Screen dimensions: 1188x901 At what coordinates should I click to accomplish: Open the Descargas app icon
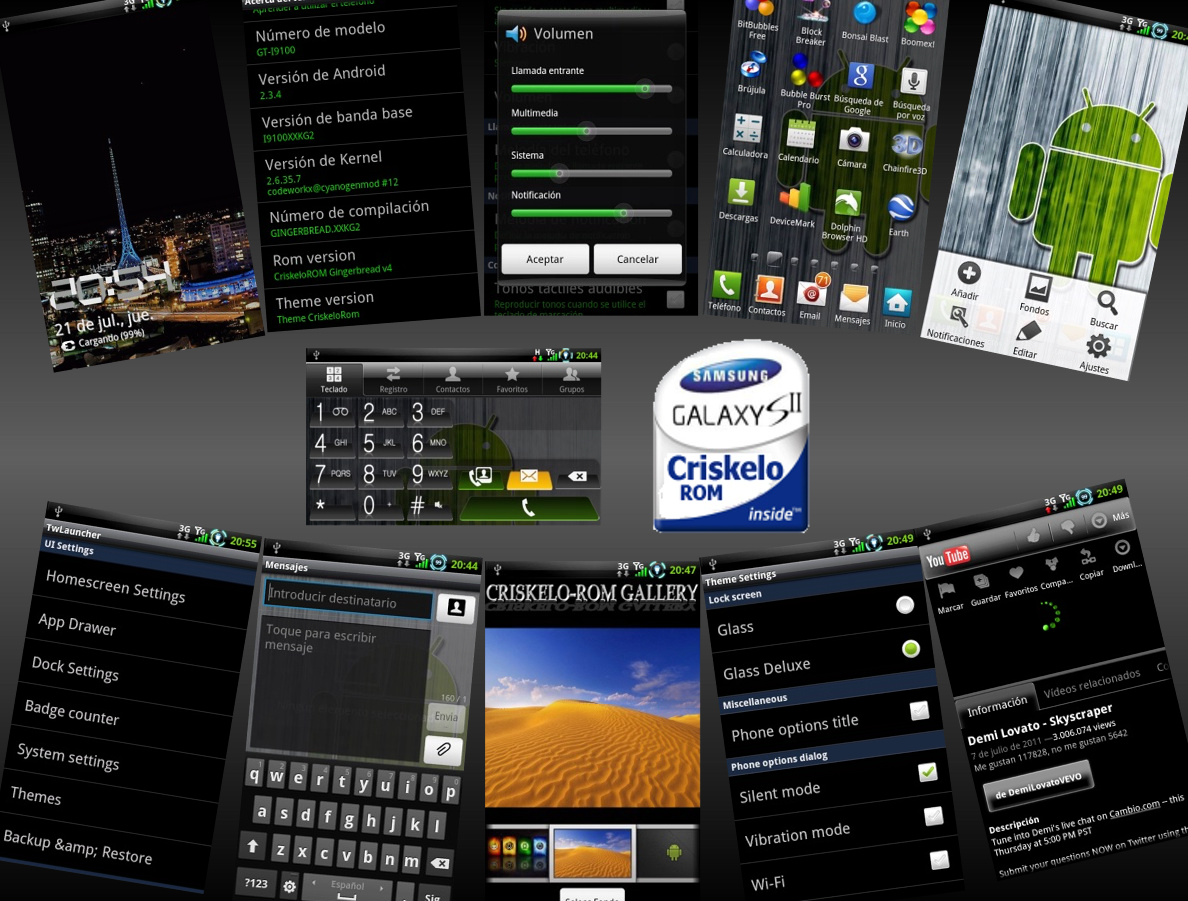point(740,193)
